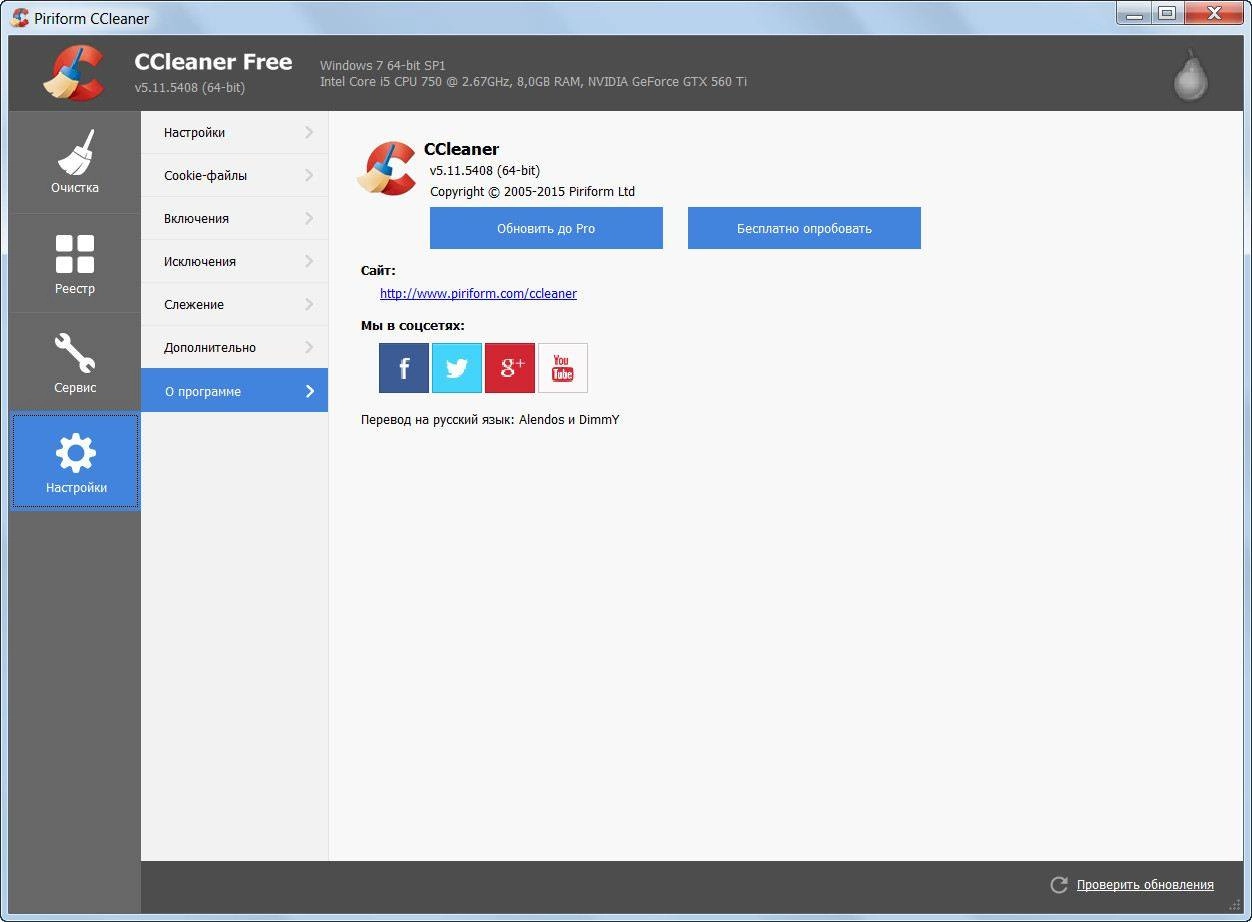Open the Реестр registry section

click(75, 263)
